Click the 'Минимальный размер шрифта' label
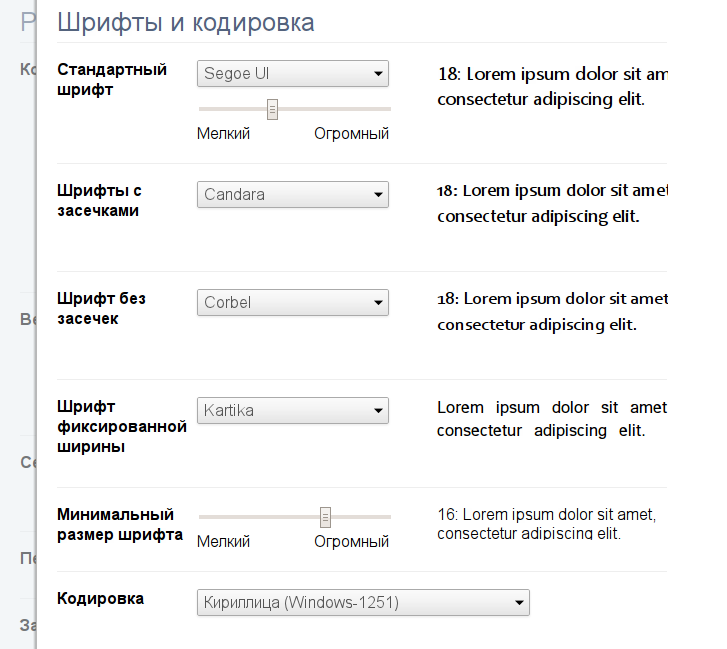This screenshot has height=649, width=727. pyautogui.click(x=120, y=525)
